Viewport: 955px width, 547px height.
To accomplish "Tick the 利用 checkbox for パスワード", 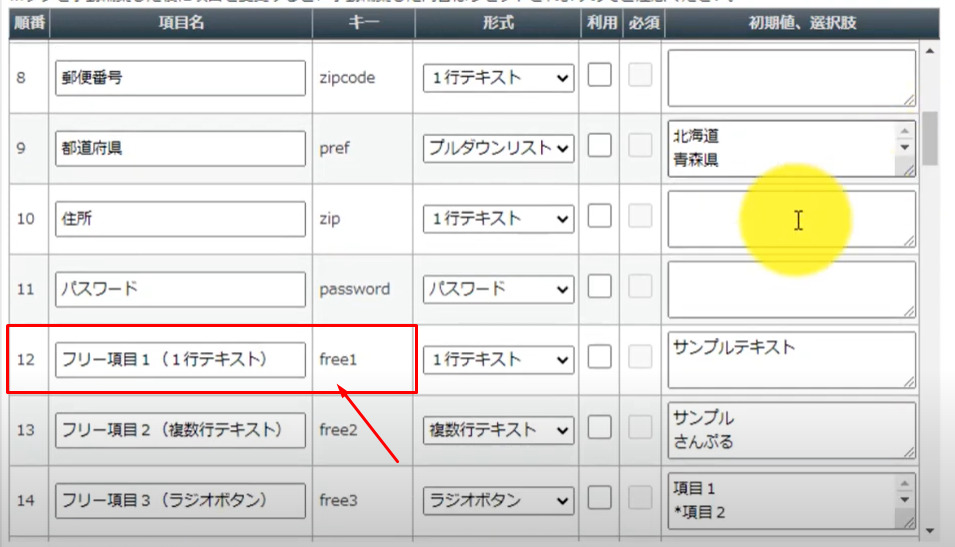I will click(x=600, y=287).
